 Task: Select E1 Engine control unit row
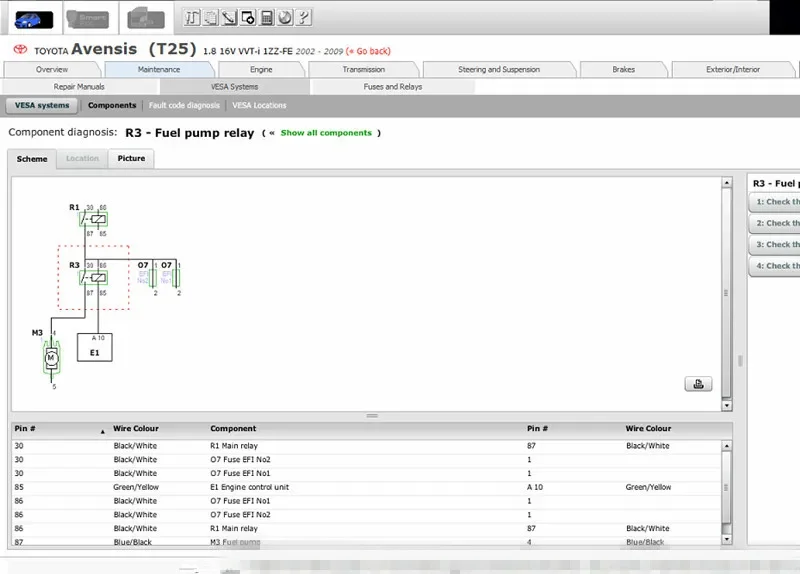366,487
